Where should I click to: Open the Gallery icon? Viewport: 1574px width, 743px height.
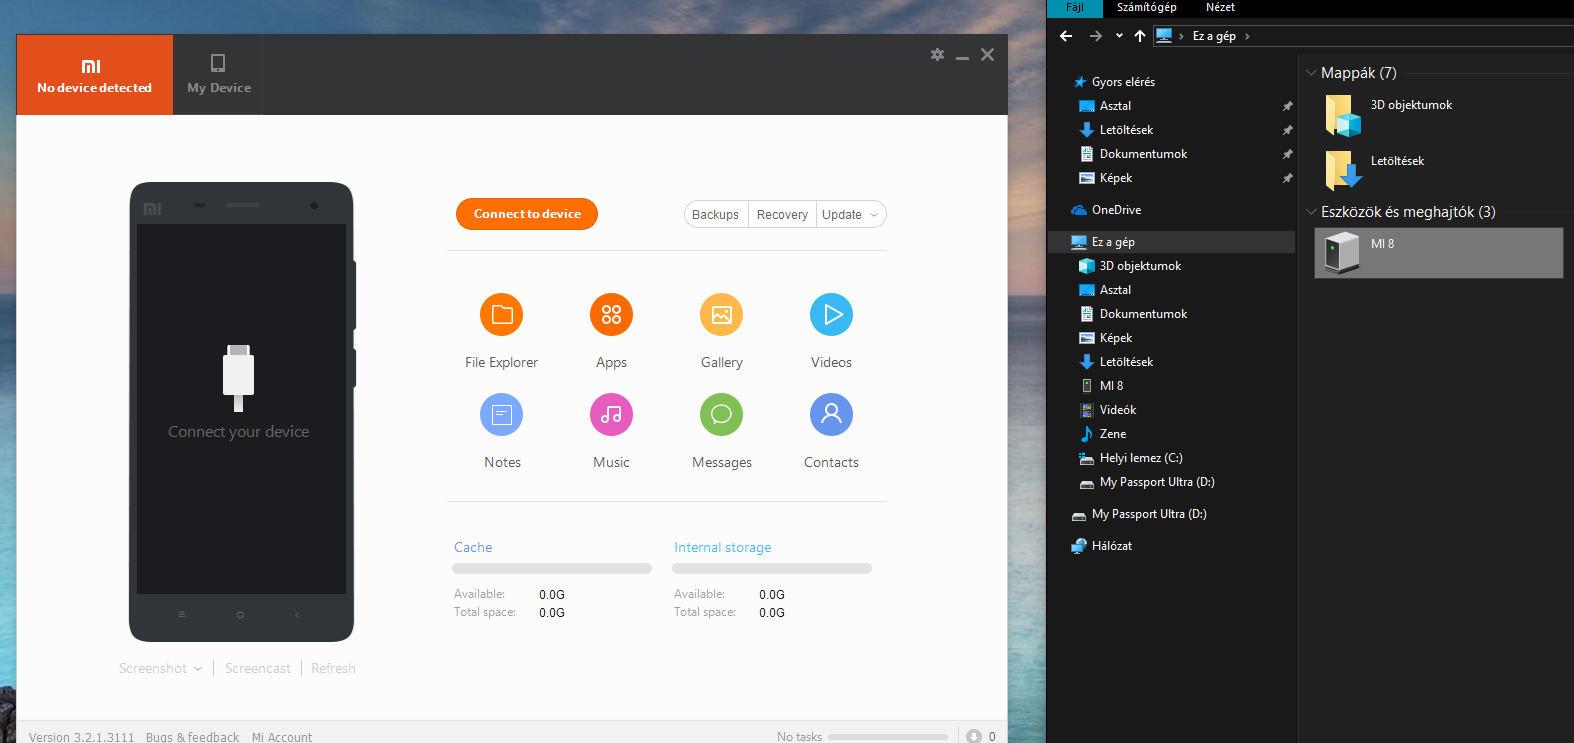coord(721,315)
